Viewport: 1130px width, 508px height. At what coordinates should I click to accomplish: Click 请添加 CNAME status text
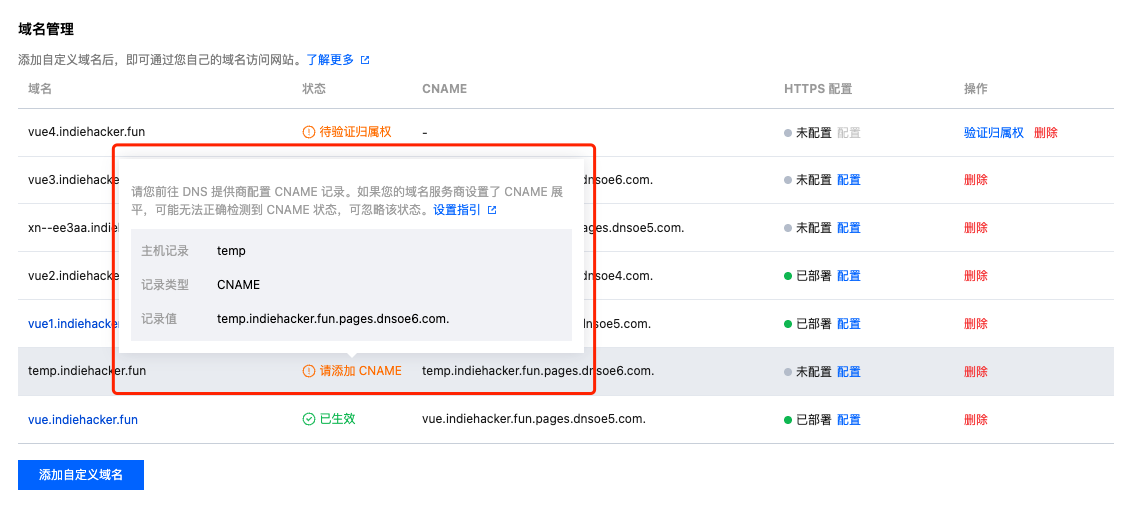click(360, 371)
